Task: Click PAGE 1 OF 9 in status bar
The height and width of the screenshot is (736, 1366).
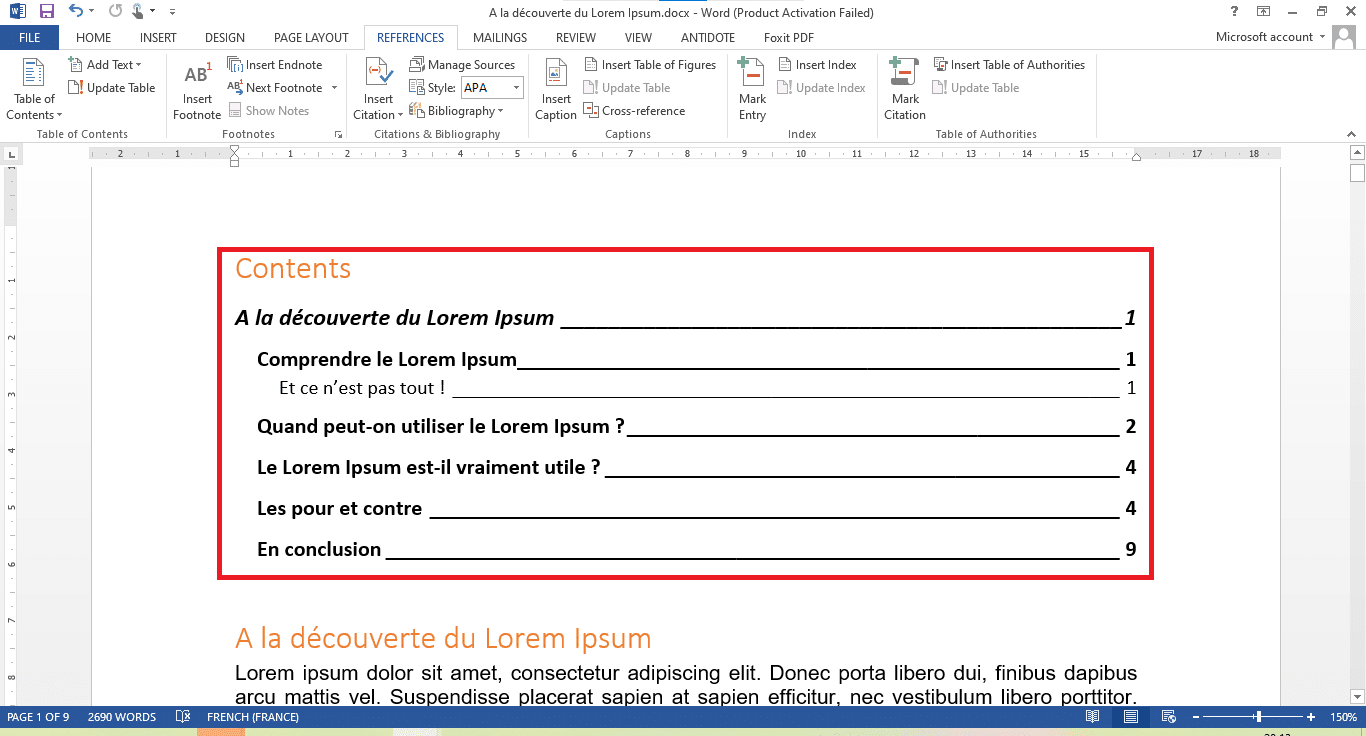Action: (39, 717)
